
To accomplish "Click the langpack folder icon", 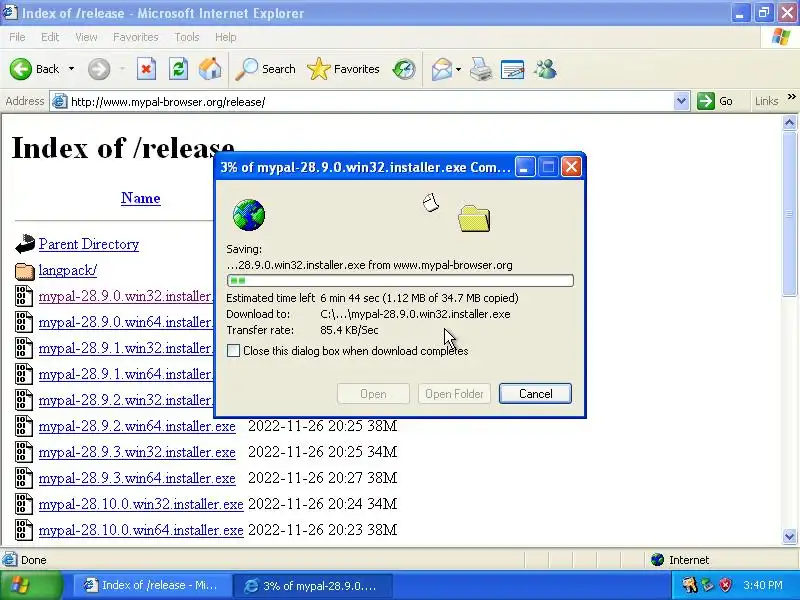I will coord(24,271).
